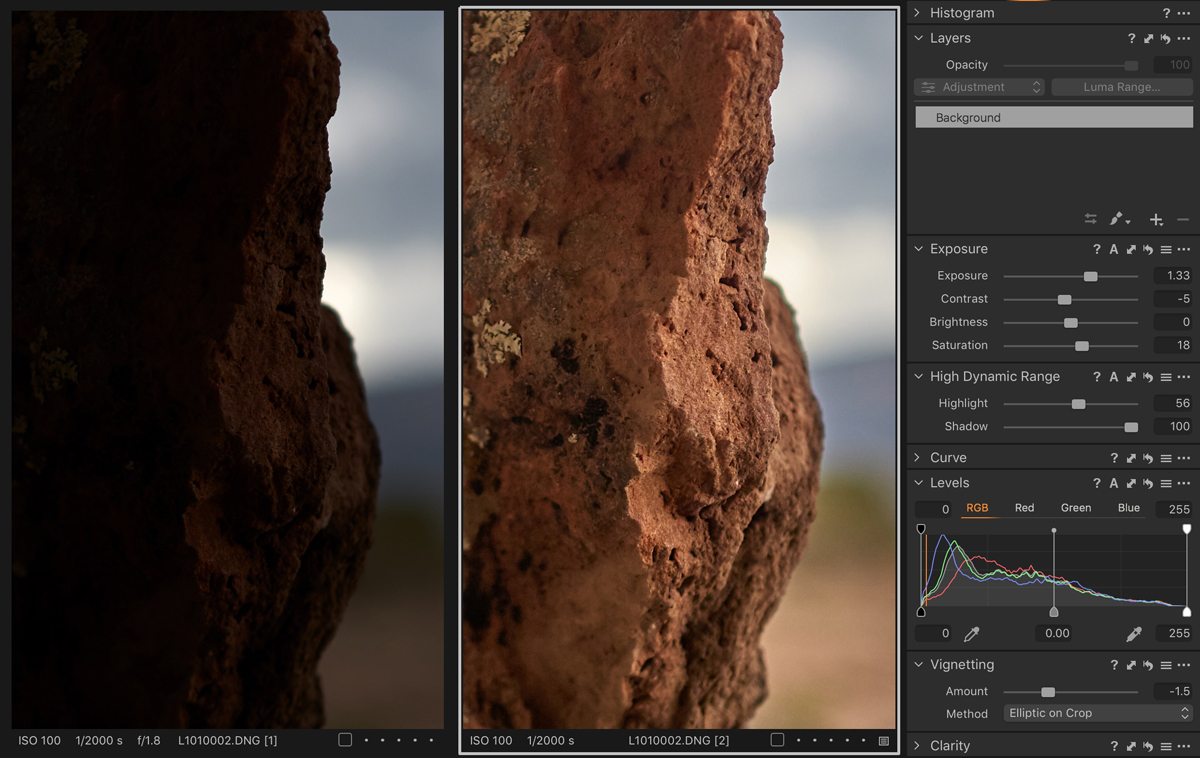The width and height of the screenshot is (1200, 758).
Task: Click the help question mark in Histogram panel
Action: (x=1166, y=13)
